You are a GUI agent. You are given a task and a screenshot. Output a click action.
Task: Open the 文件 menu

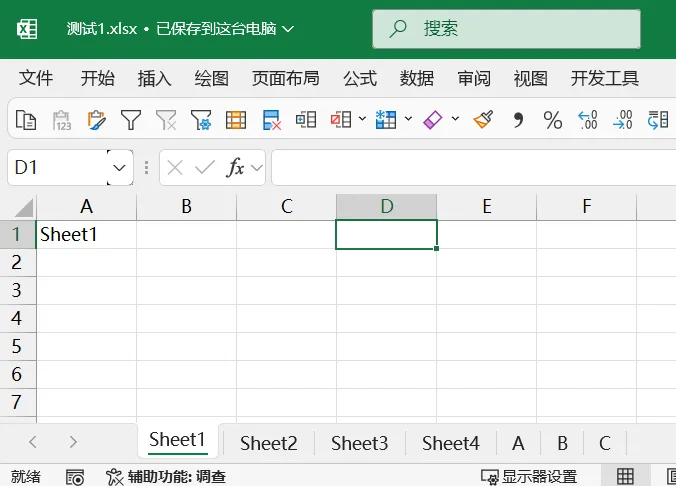click(36, 78)
